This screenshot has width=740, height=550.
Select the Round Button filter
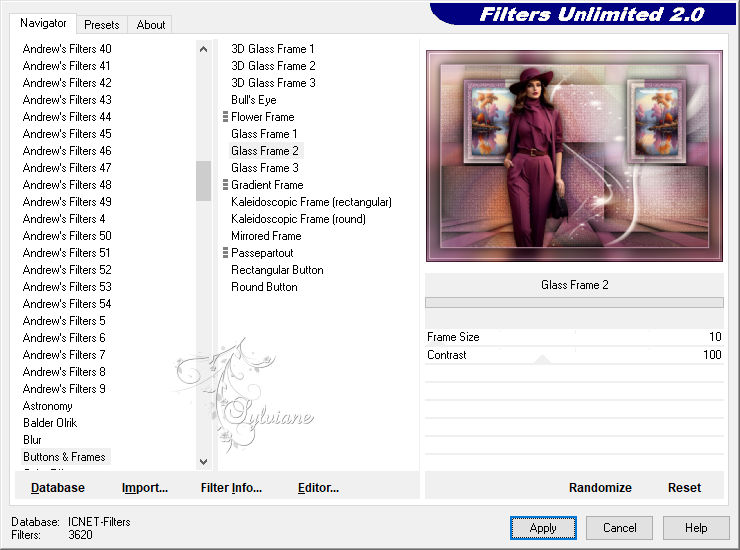pos(264,287)
